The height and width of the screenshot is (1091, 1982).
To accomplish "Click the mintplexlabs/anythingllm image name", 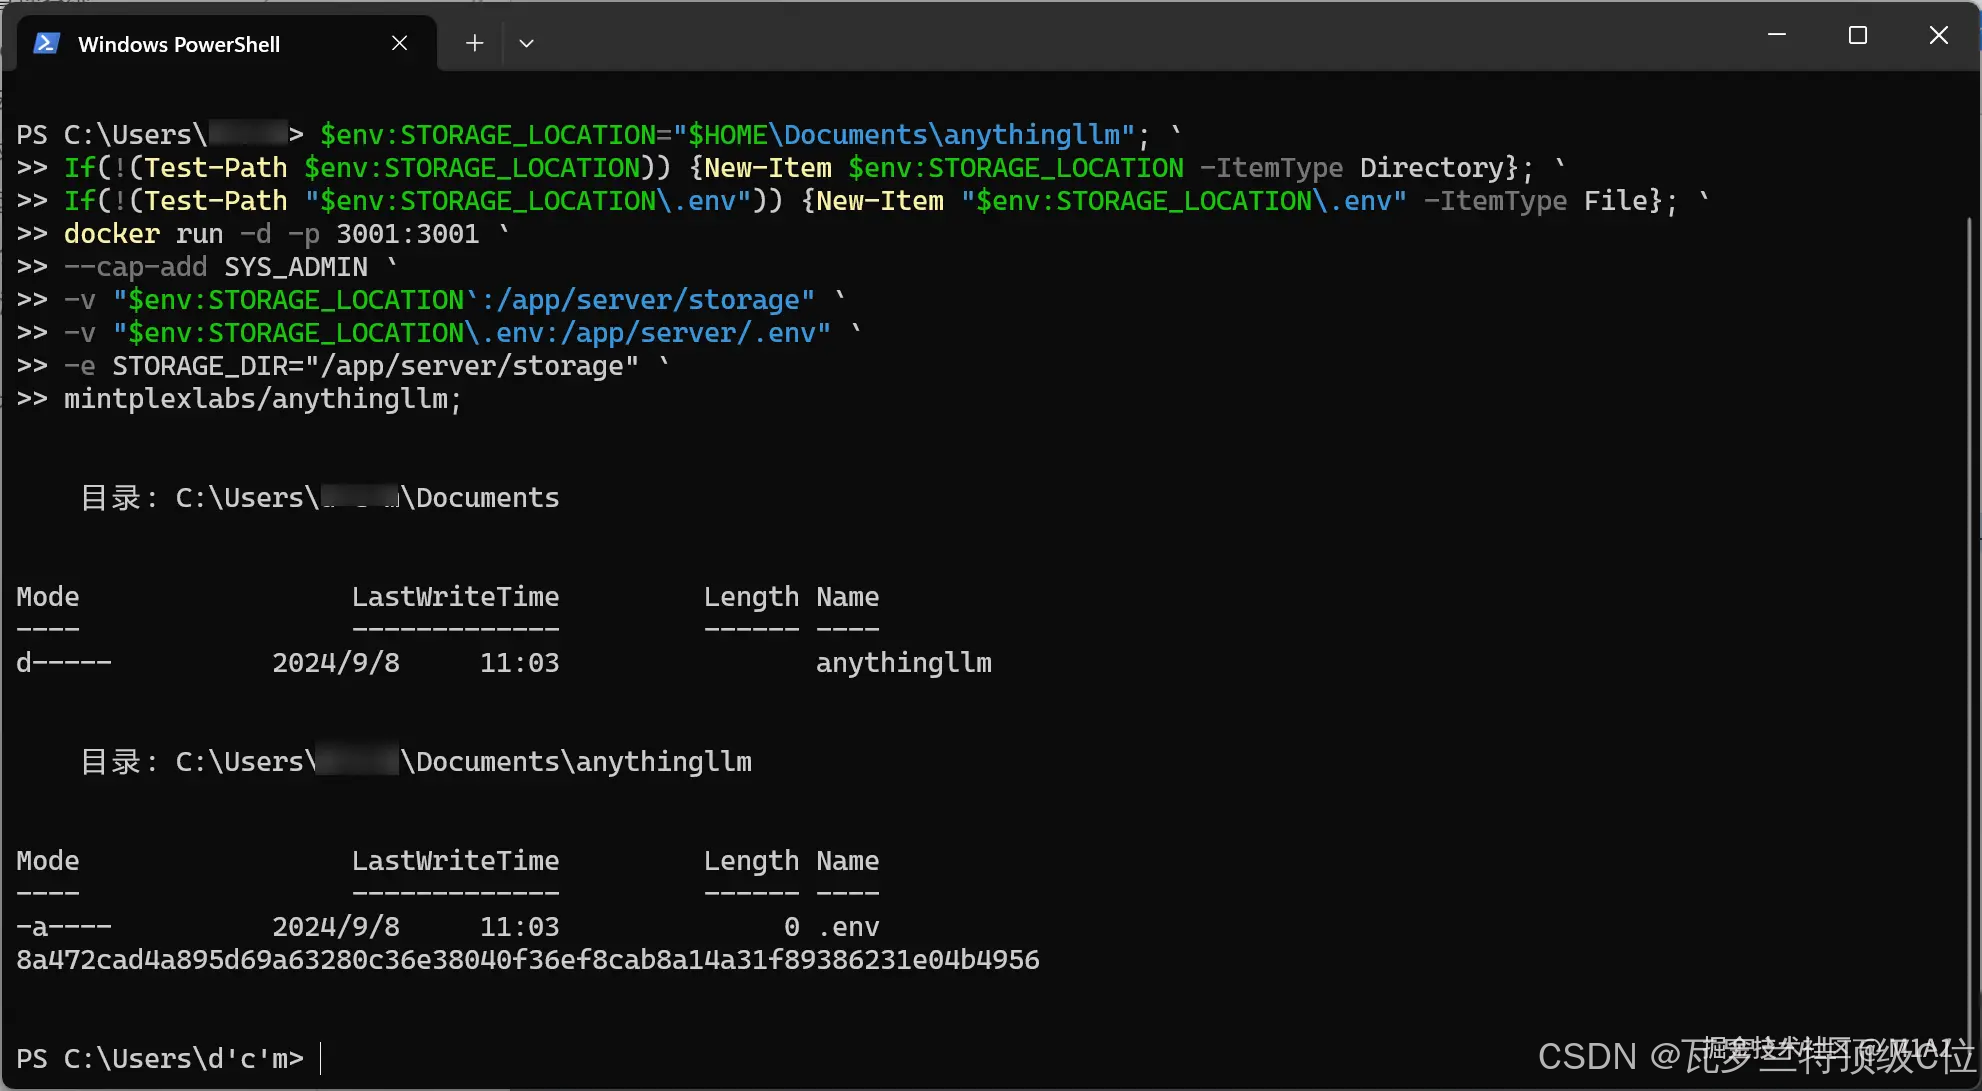I will tap(262, 399).
